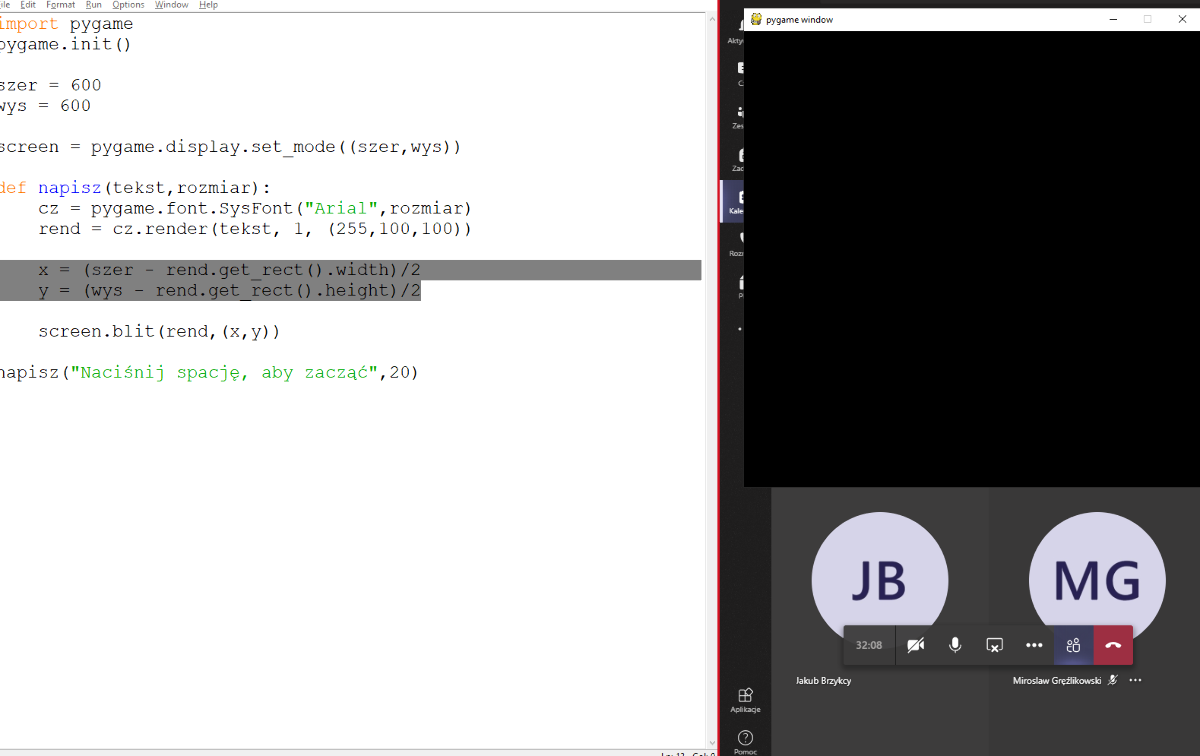The width and height of the screenshot is (1200, 756).
Task: Open the Run menu in IDLE
Action: pyautogui.click(x=93, y=5)
